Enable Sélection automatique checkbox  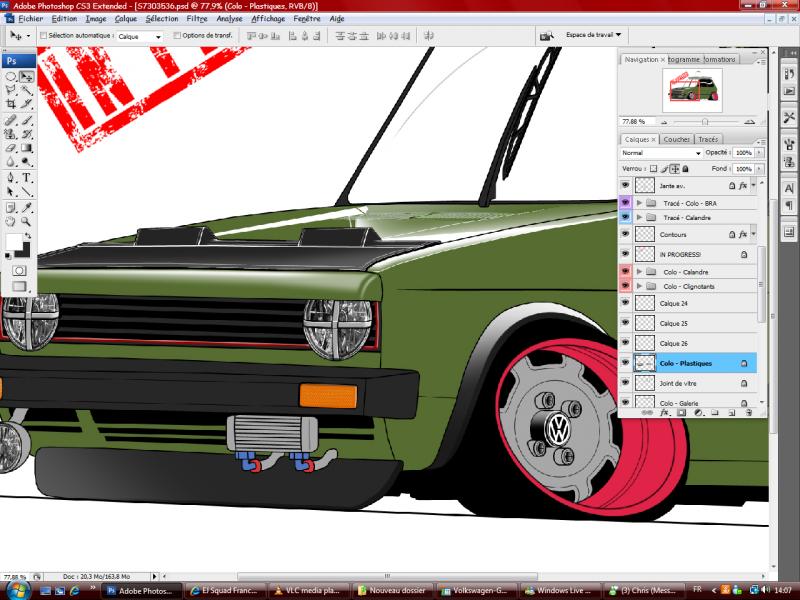point(43,36)
